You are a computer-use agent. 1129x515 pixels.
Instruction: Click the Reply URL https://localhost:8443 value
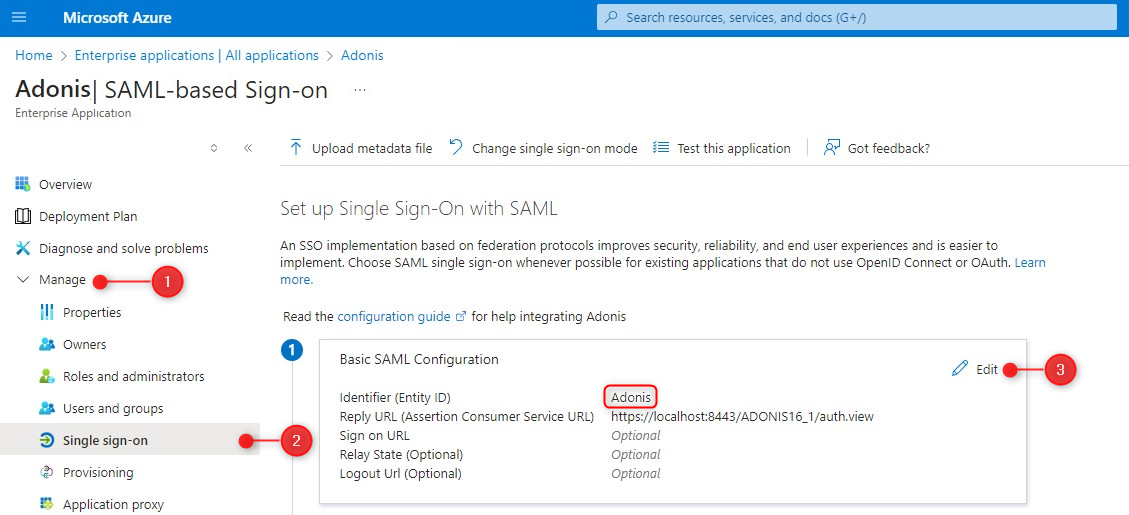742,416
